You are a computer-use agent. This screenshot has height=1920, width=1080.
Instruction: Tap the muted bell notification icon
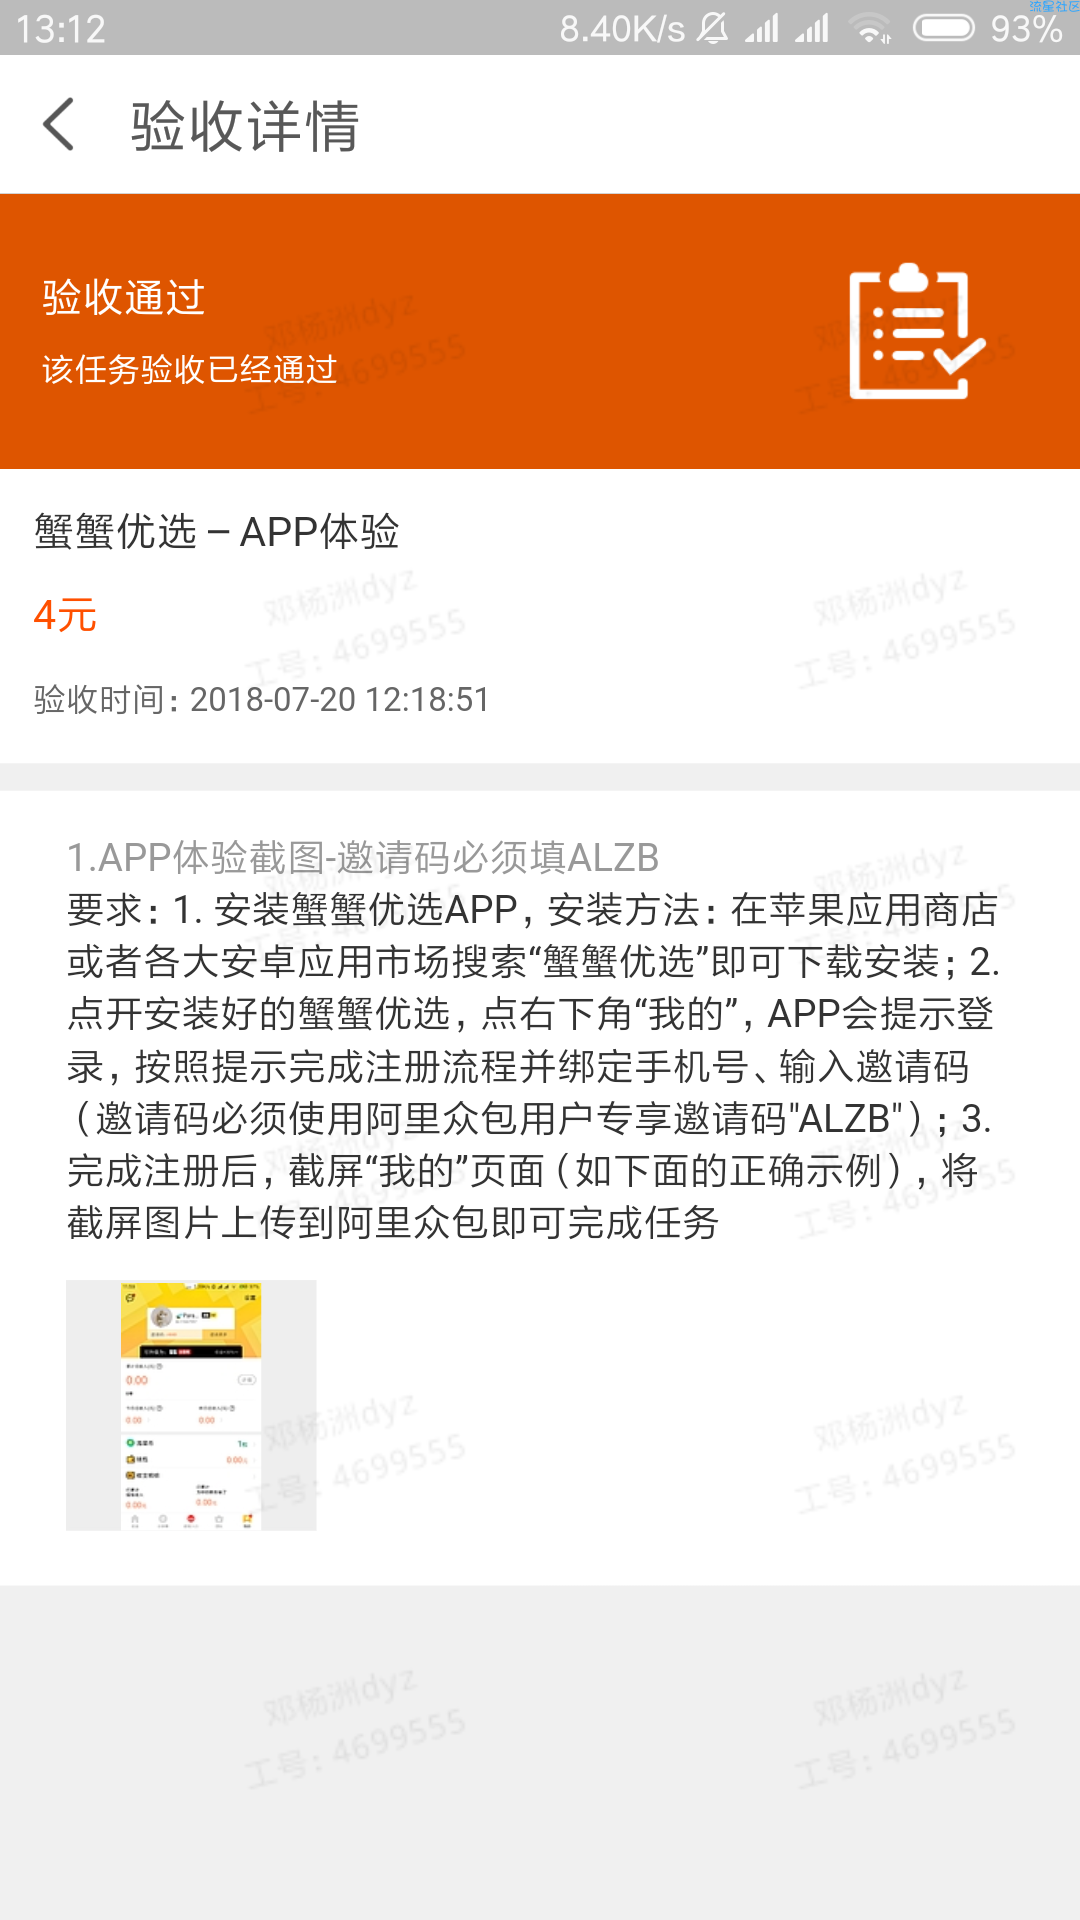pyautogui.click(x=713, y=28)
